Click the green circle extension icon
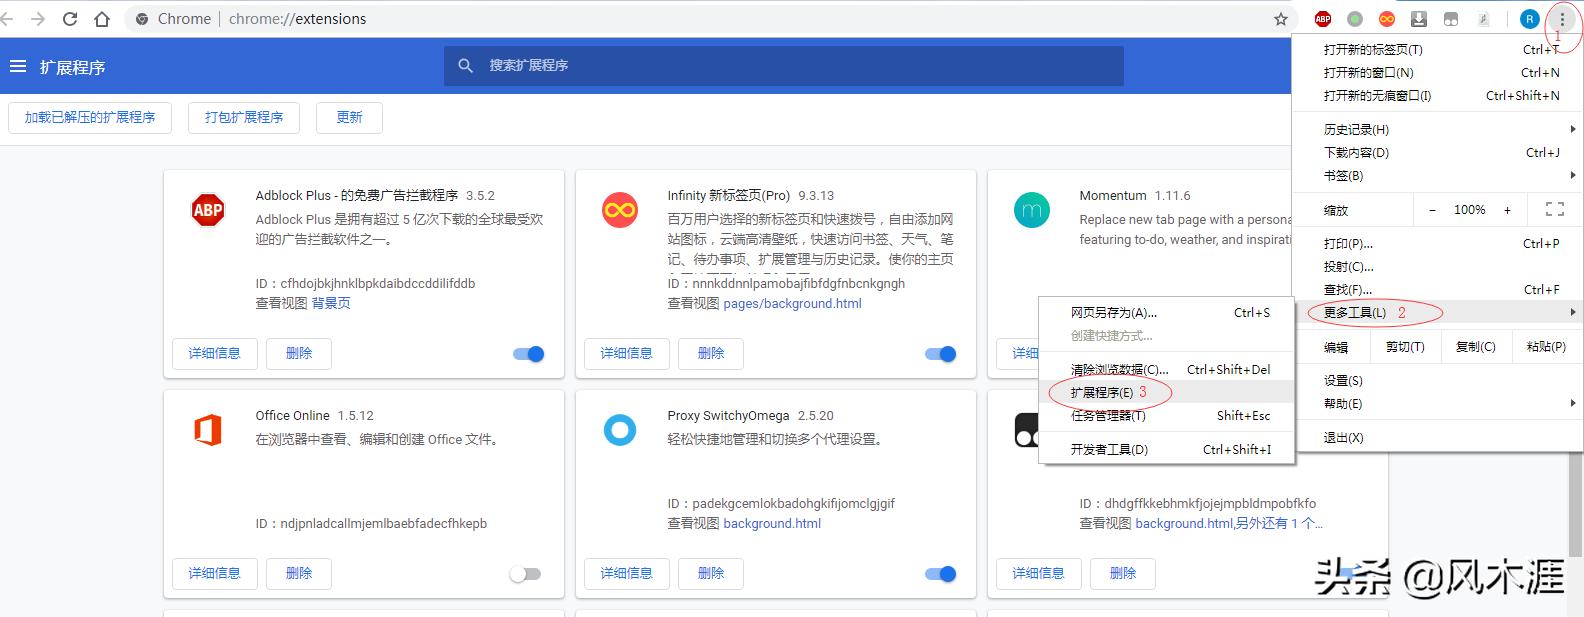 pyautogui.click(x=1355, y=19)
